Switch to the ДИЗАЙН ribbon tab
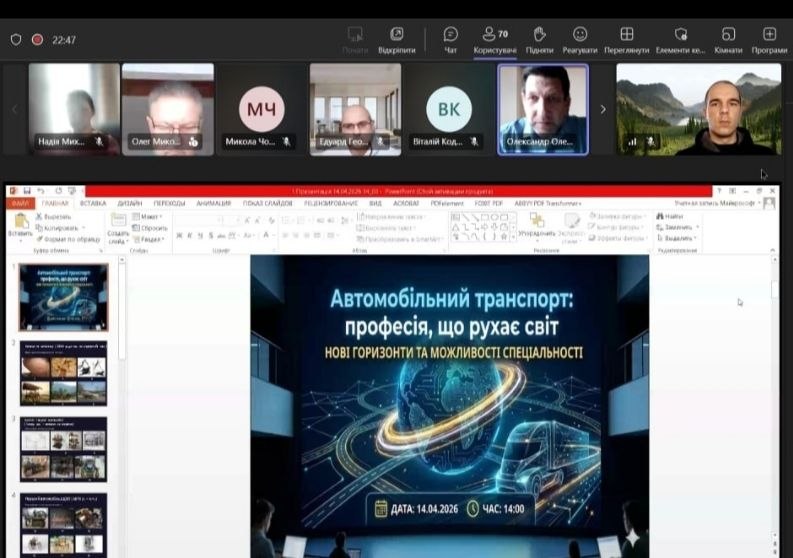This screenshot has width=793, height=558. click(129, 202)
